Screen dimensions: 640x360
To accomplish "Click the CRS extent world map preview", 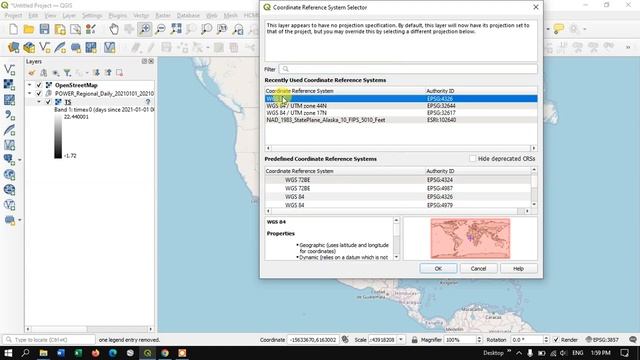I will pos(470,238).
